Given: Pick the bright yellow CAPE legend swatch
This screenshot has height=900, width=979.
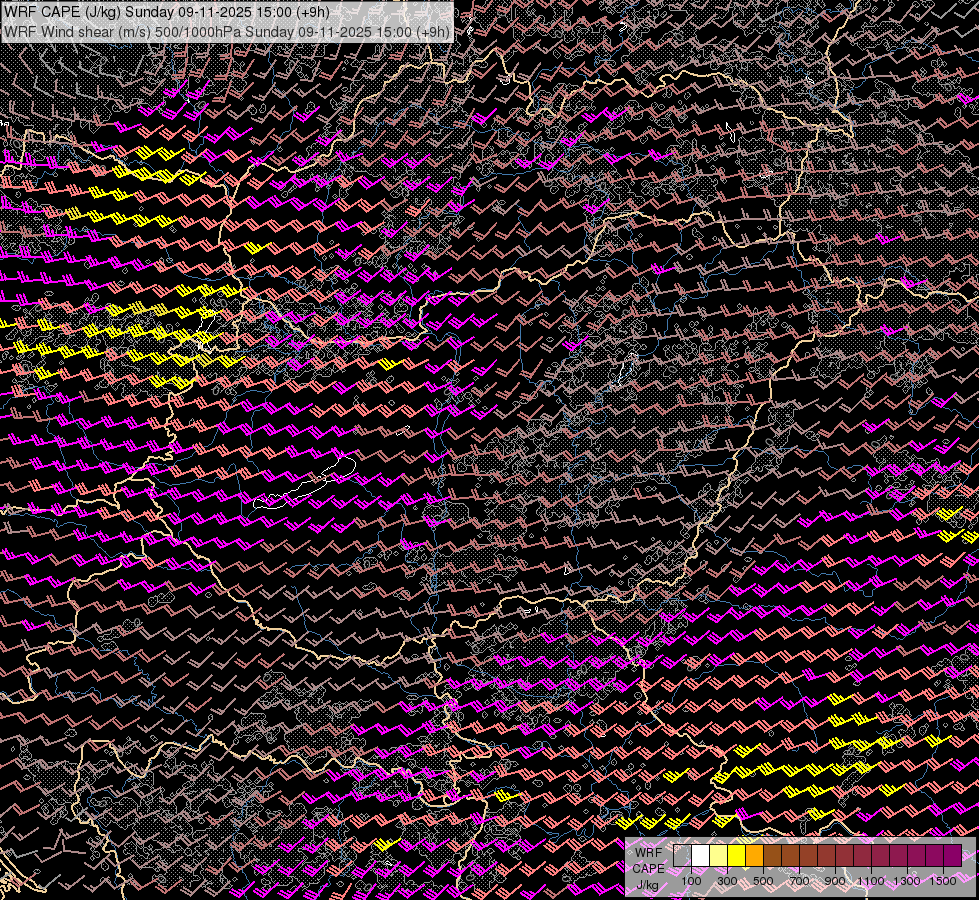Looking at the screenshot, I should [x=736, y=855].
